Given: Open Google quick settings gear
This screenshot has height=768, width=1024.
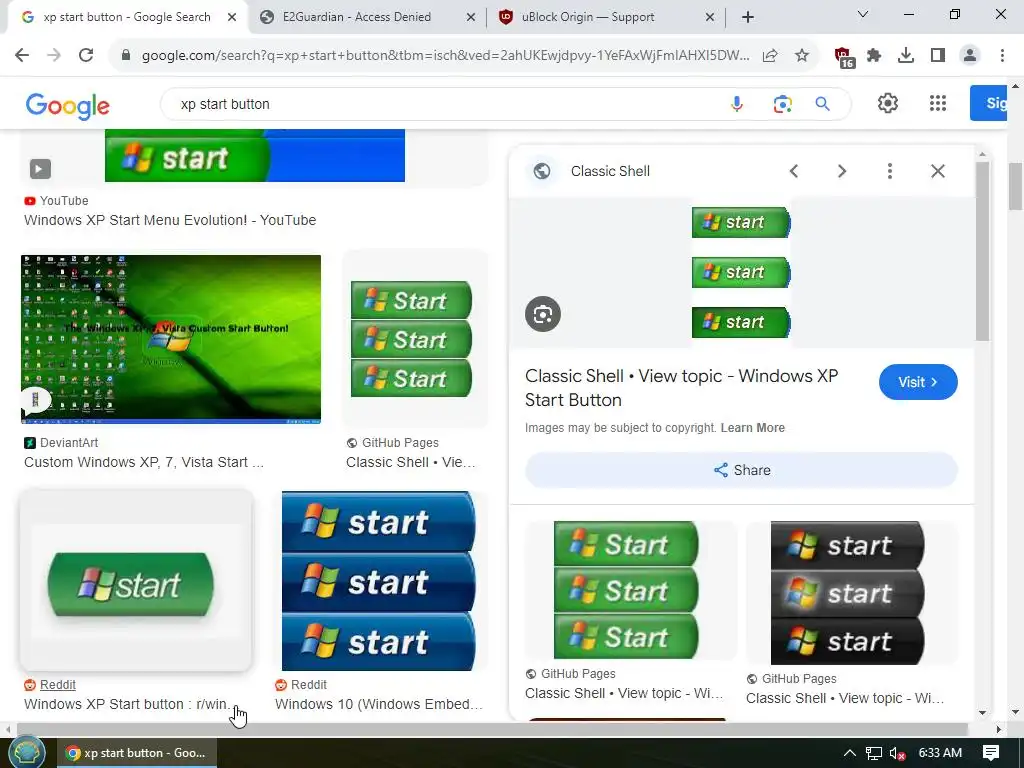Looking at the screenshot, I should (x=888, y=103).
